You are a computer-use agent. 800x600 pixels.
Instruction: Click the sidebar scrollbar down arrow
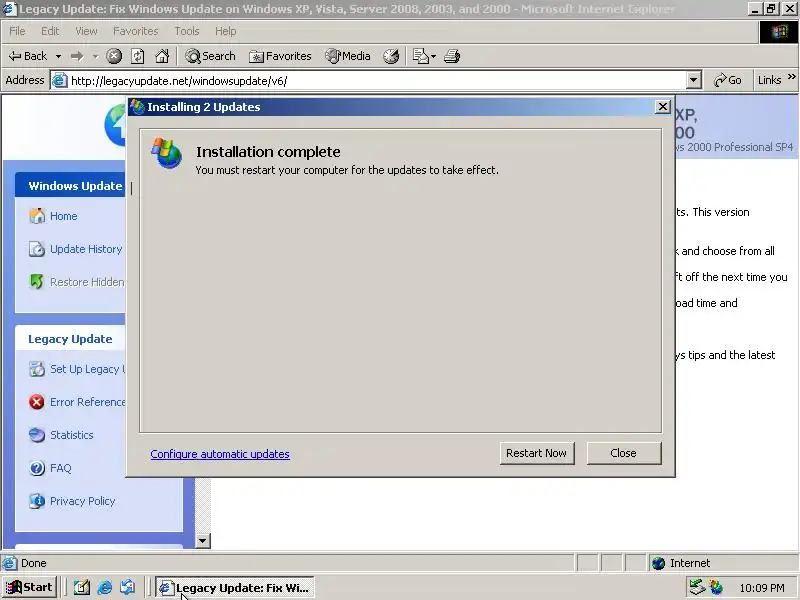coord(203,541)
